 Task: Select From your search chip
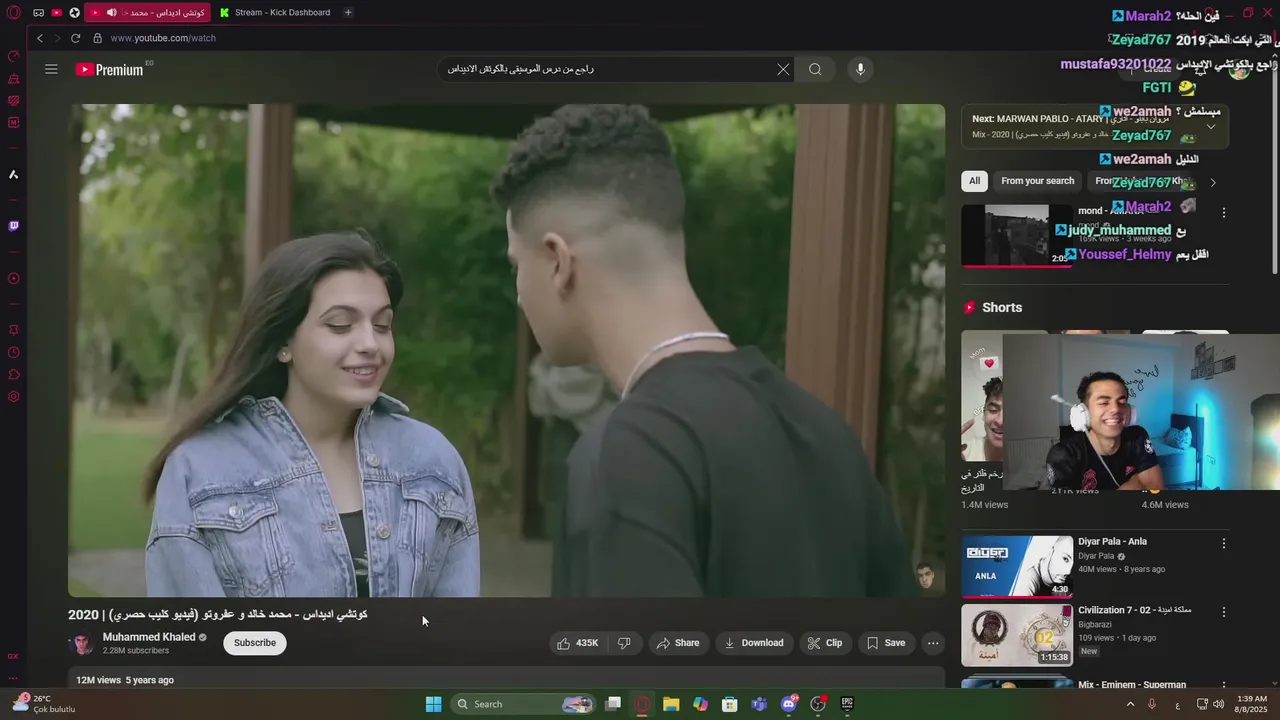pyautogui.click(x=1037, y=181)
